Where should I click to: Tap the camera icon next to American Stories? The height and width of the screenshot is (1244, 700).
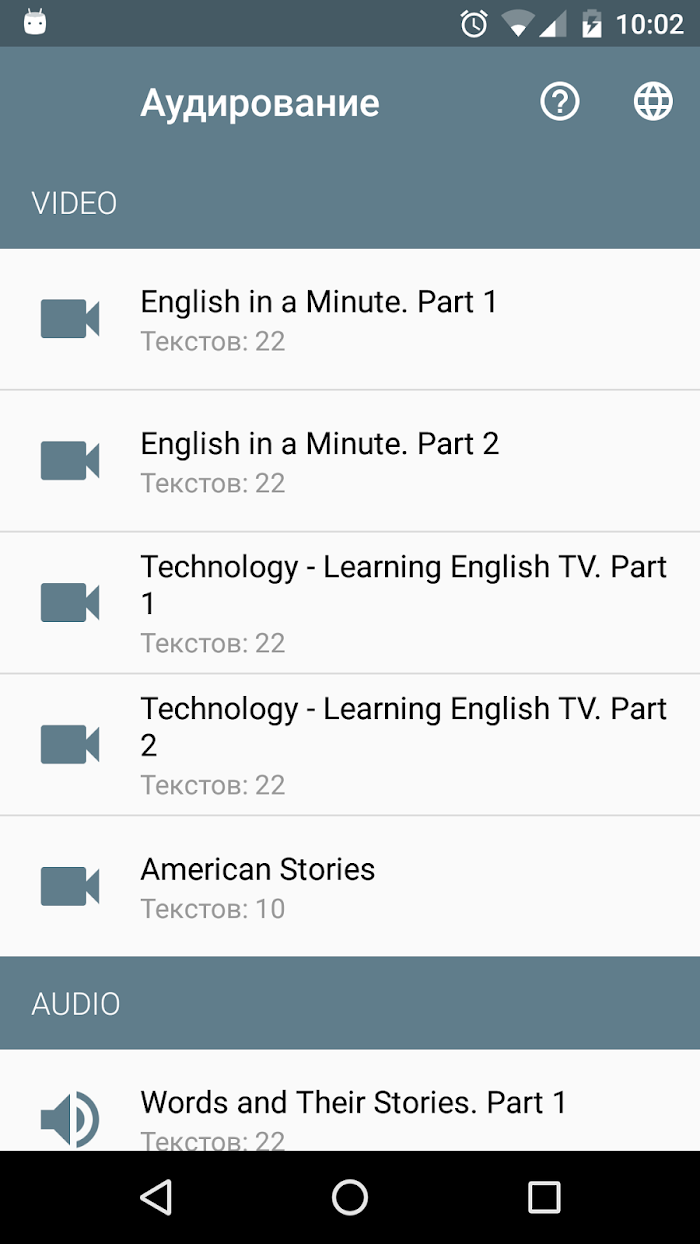(70, 886)
